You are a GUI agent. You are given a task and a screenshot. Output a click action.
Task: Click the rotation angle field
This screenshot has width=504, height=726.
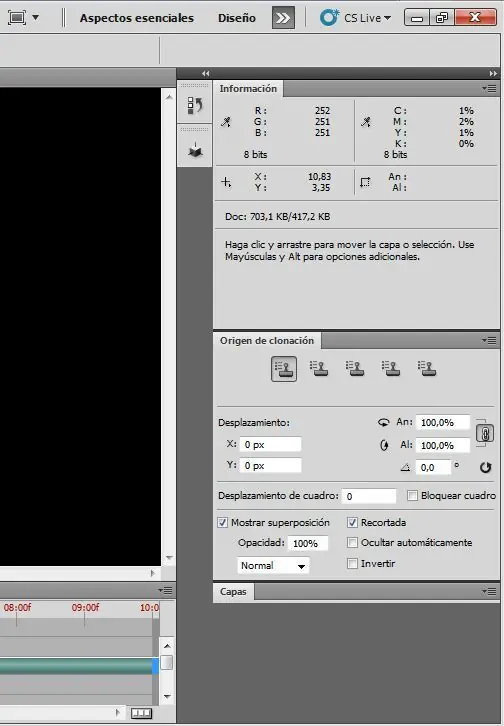[433, 467]
